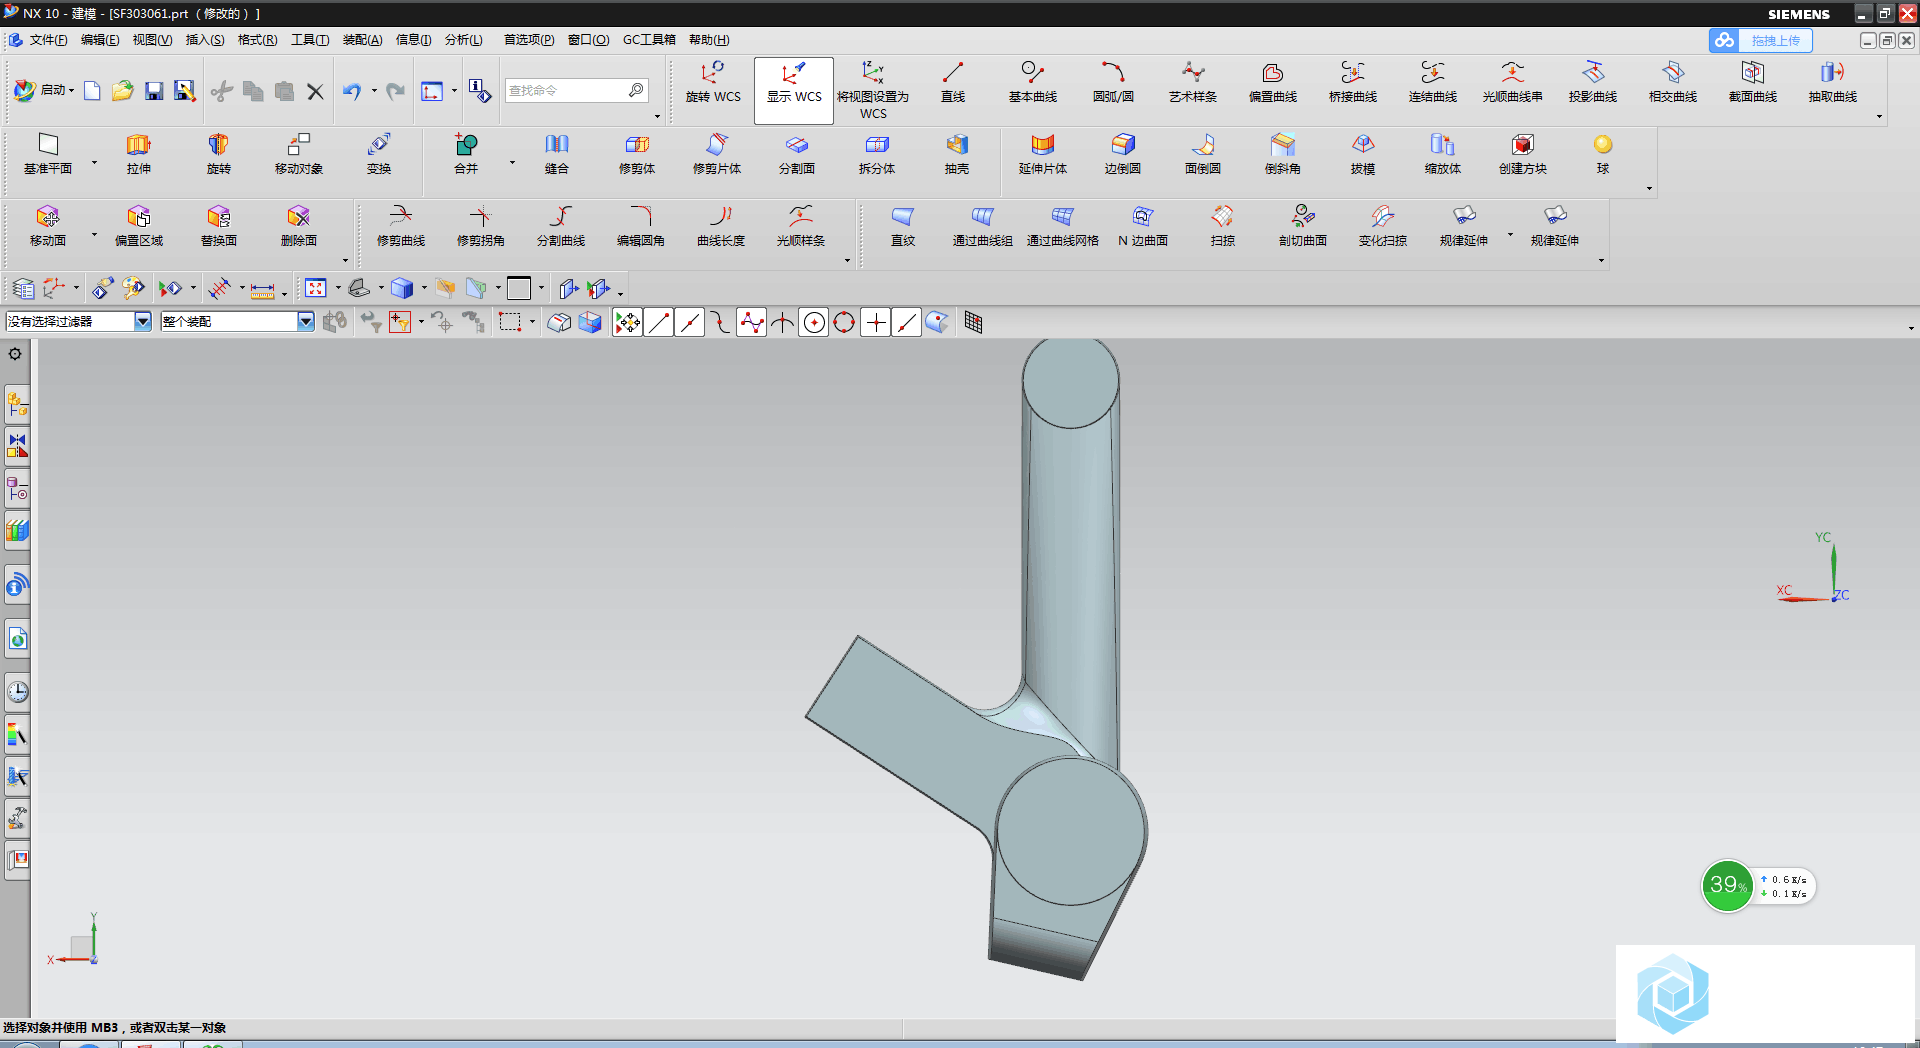Select the 桥接曲线 bridge curve tool
This screenshot has width=1920, height=1048.
pos(1353,83)
